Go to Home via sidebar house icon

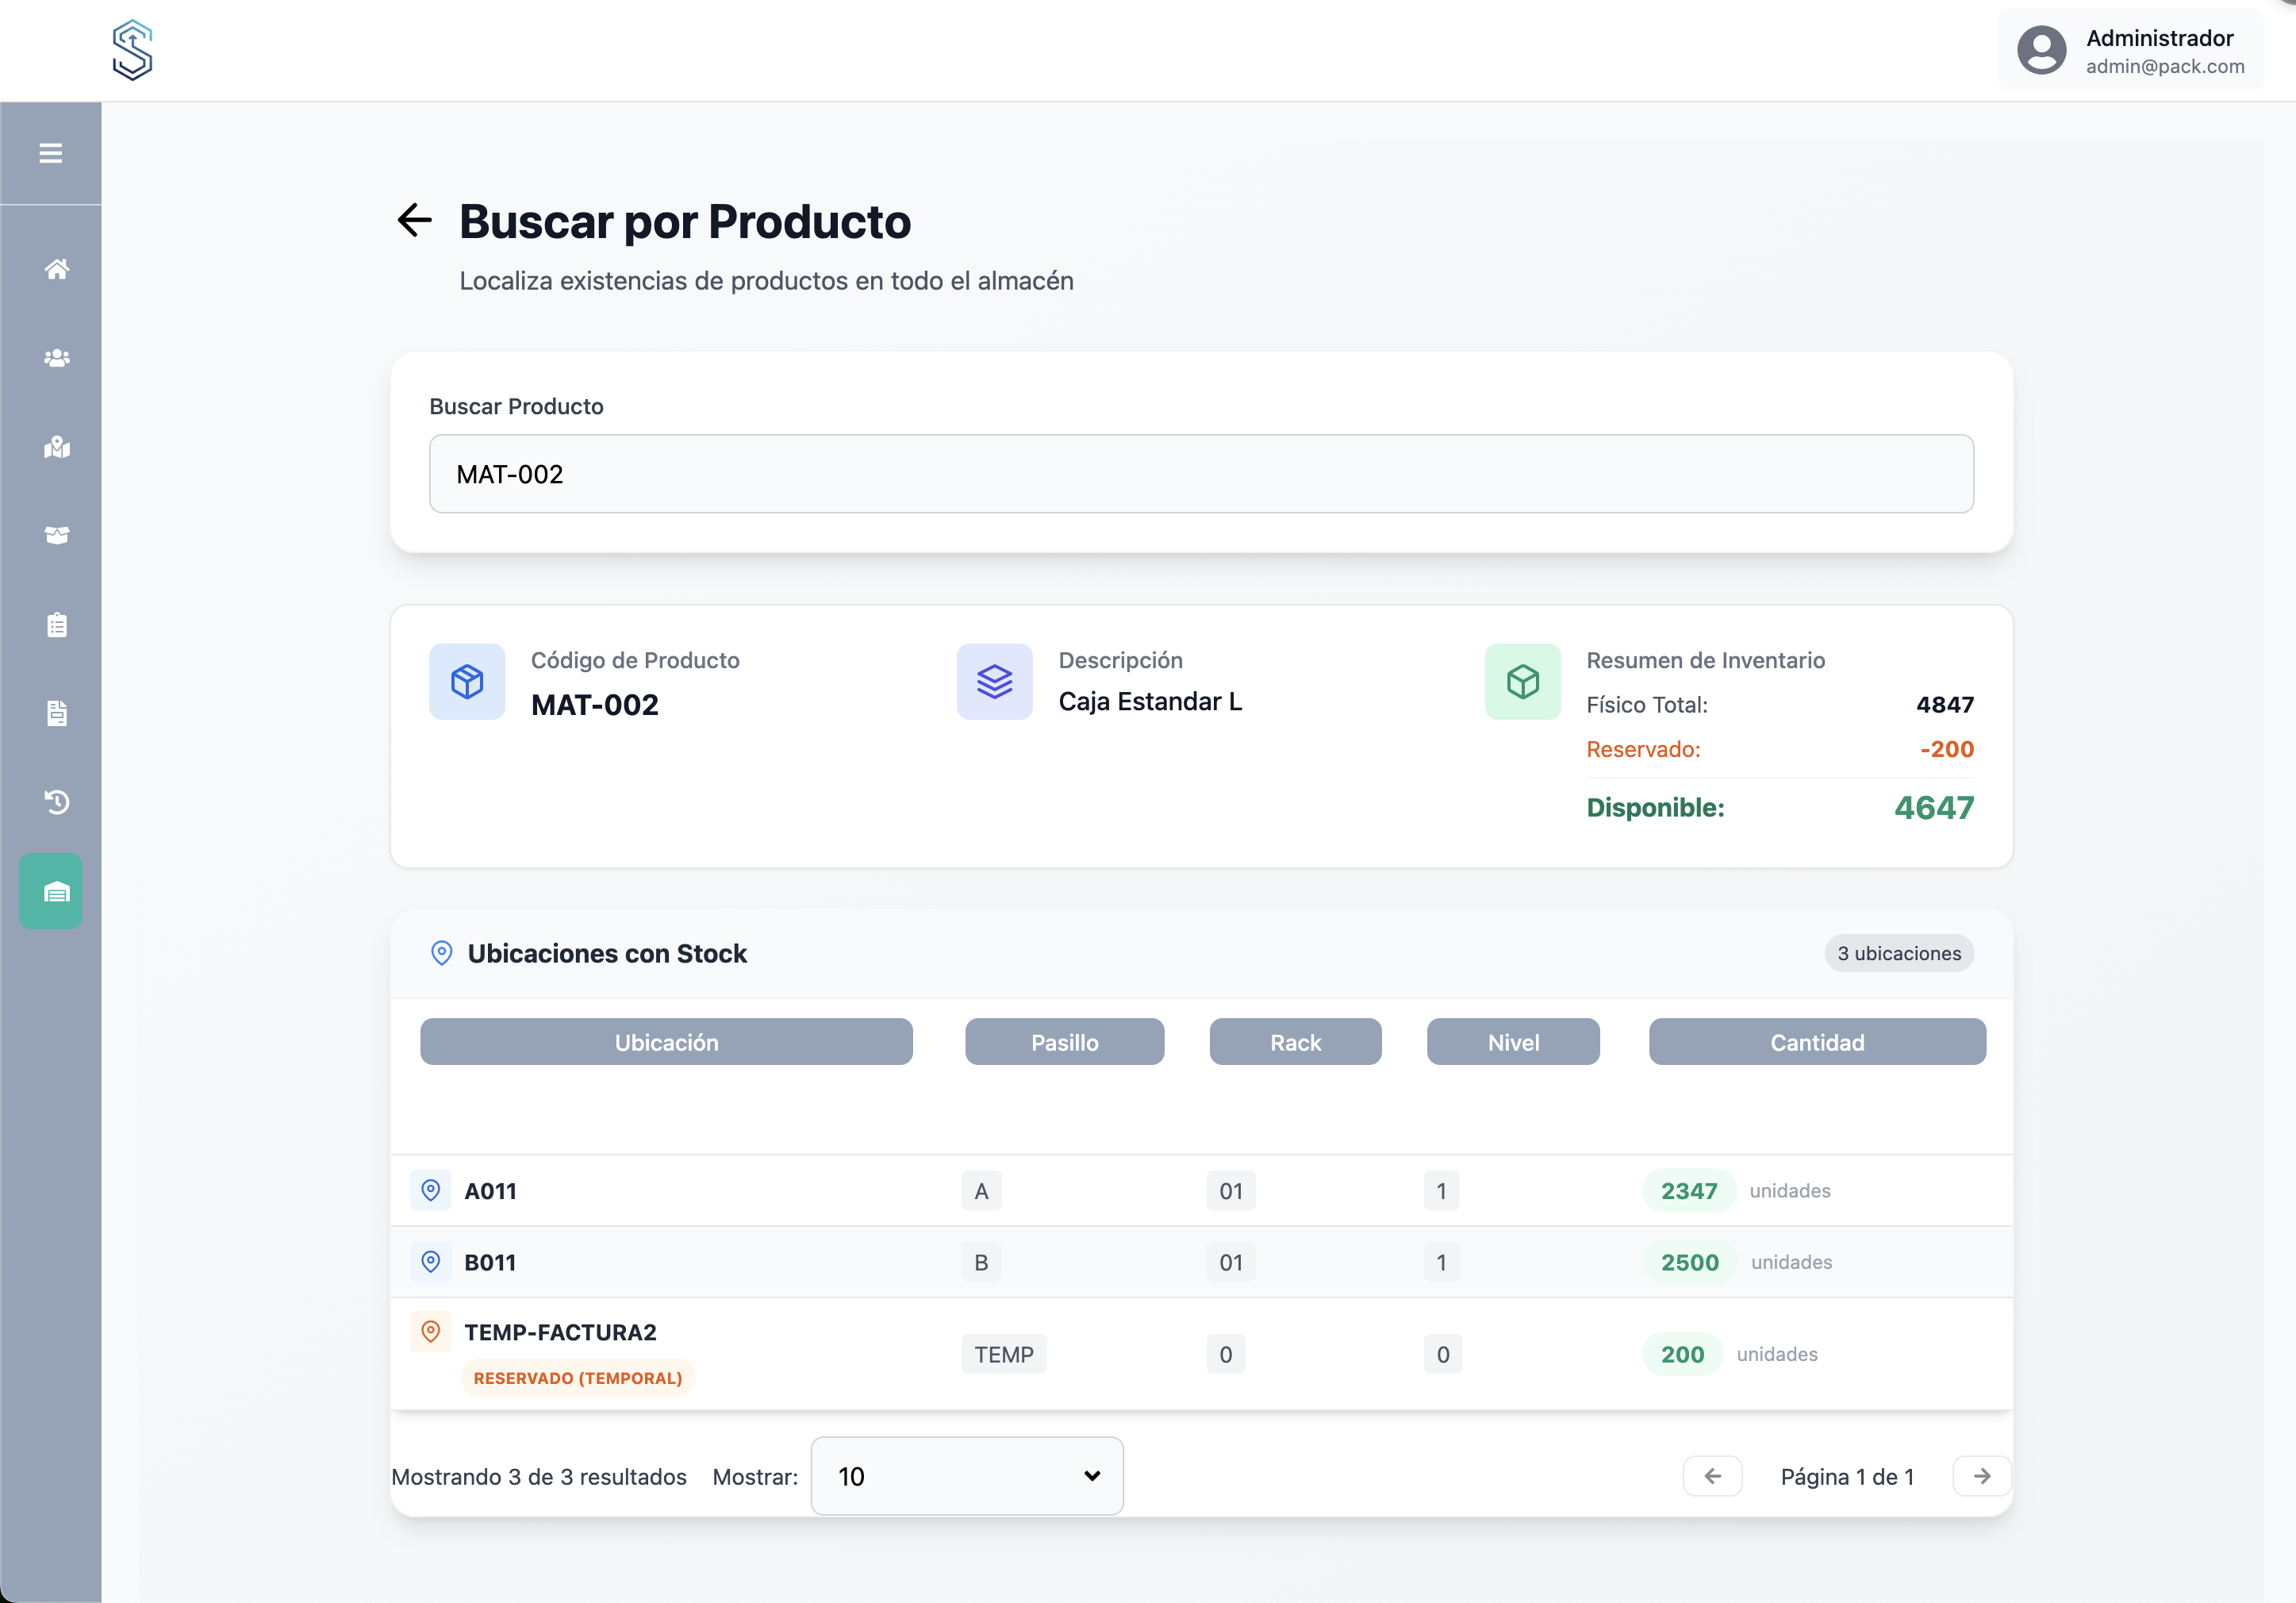[x=57, y=269]
